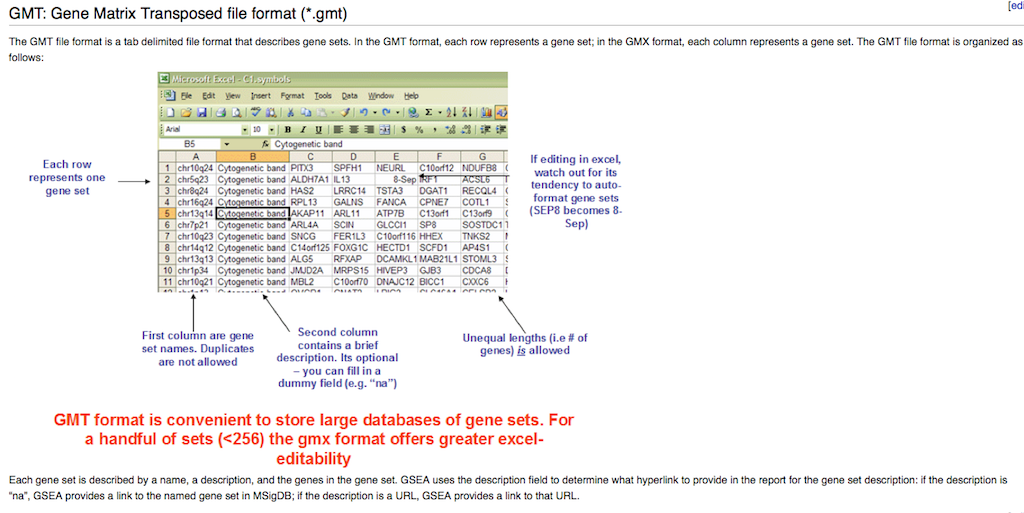Viewport: 1024px width, 513px height.
Task: Click the edit link at top right
Action: point(1016,6)
